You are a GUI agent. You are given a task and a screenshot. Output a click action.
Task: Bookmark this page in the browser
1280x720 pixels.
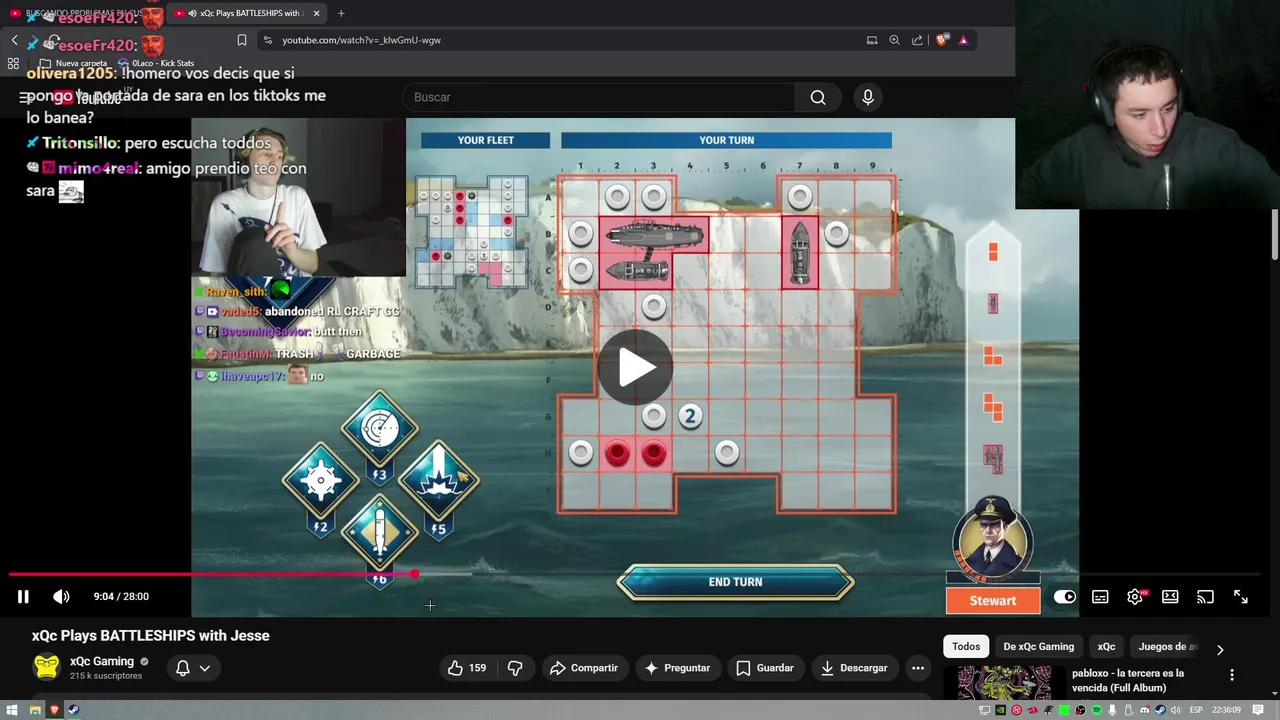[241, 40]
